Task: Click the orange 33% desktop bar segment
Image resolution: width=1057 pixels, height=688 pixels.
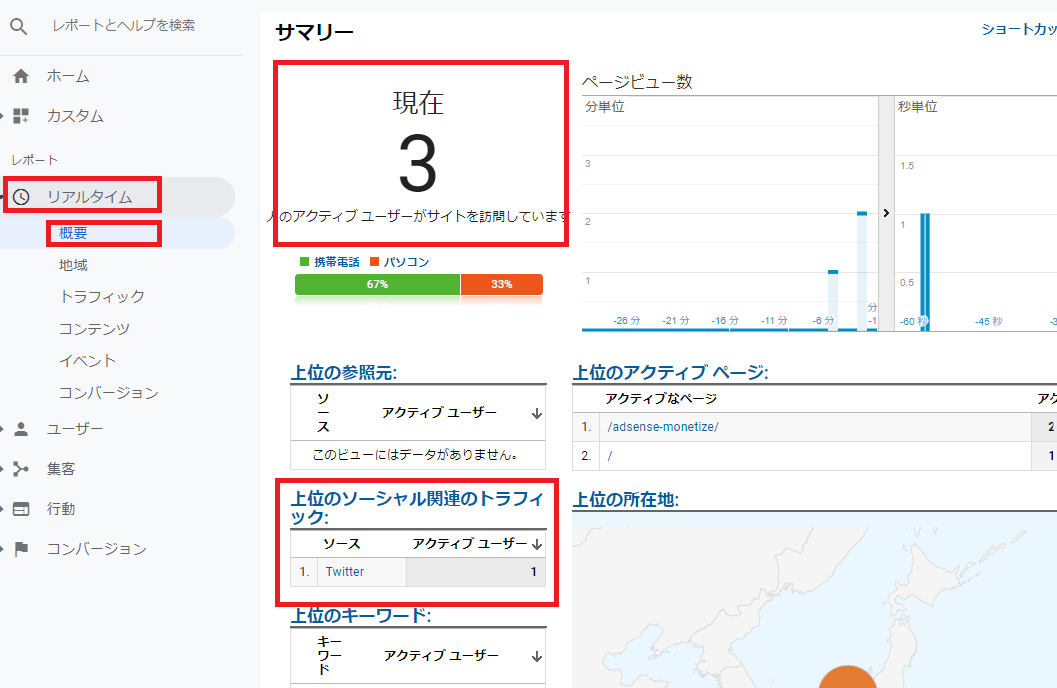Action: 502,284
